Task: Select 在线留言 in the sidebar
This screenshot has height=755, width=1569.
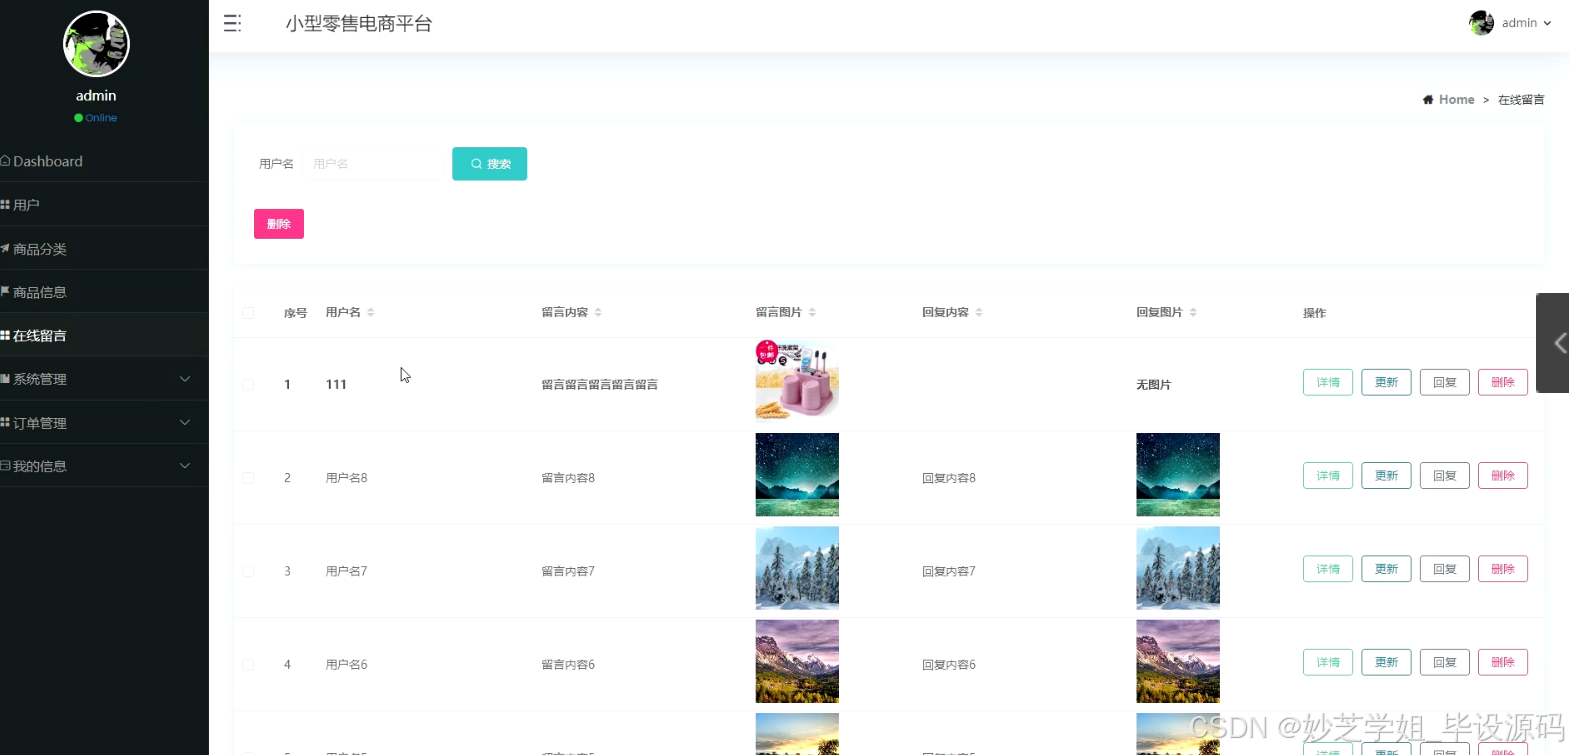Action: [x=104, y=336]
